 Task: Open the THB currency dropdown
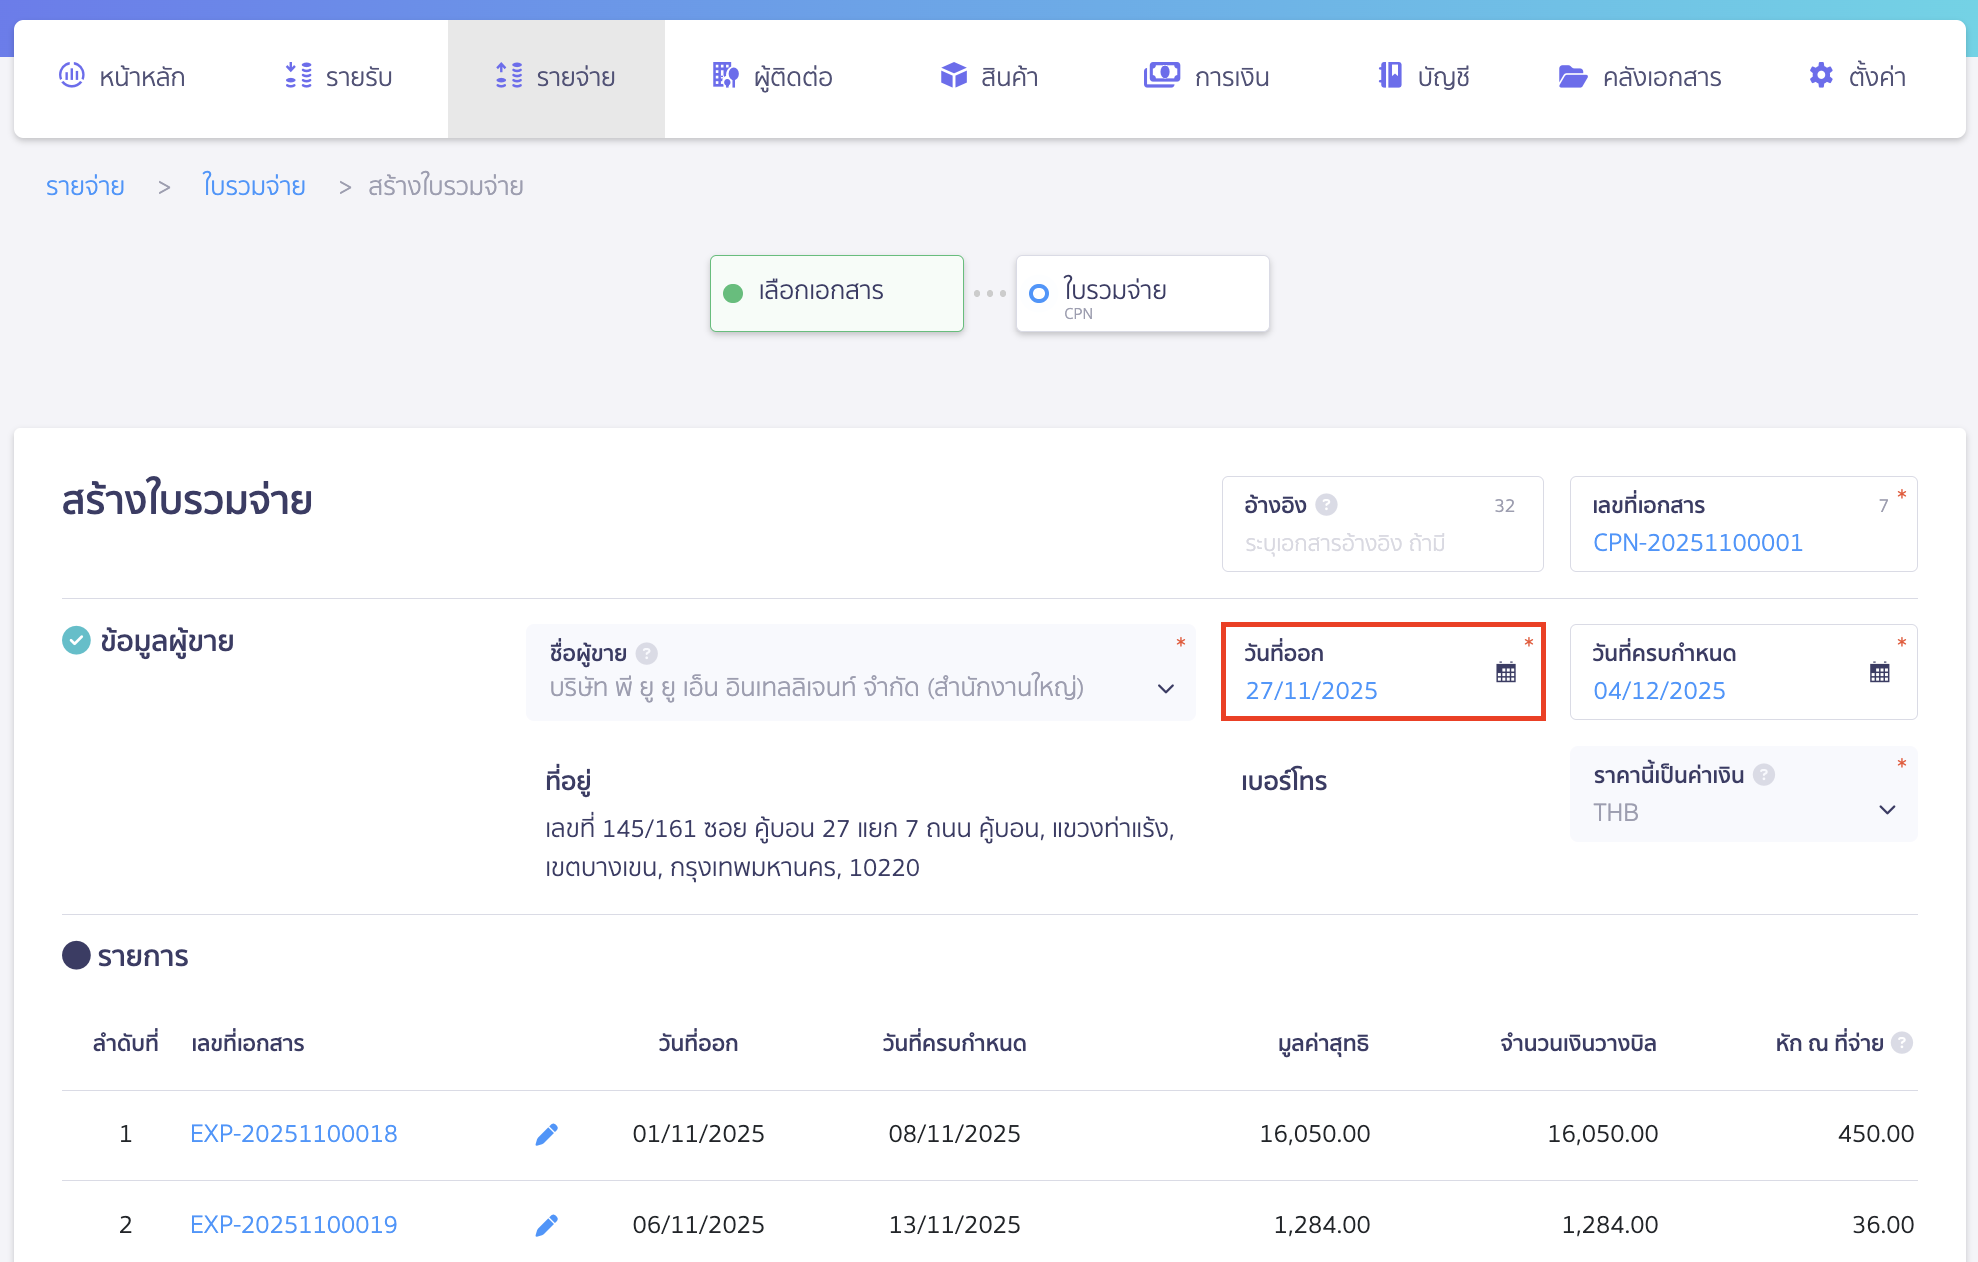coord(1887,811)
